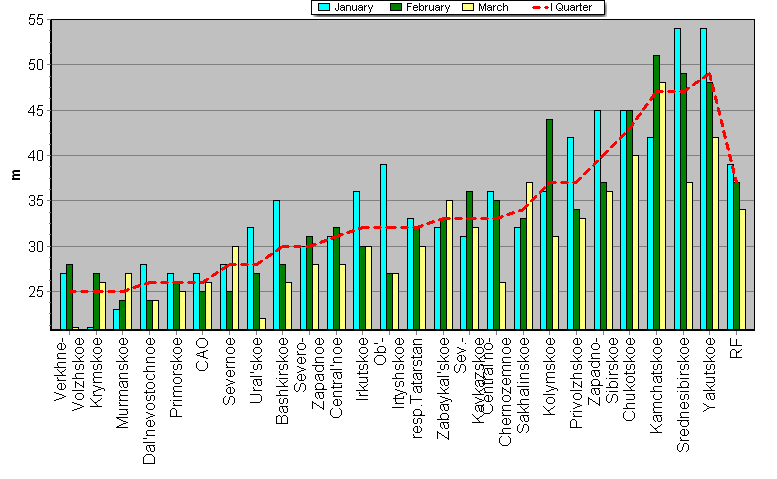Click the 'Zabaykal'skoe' axis label
Viewport: 777px width, 479px height.
click(x=443, y=388)
